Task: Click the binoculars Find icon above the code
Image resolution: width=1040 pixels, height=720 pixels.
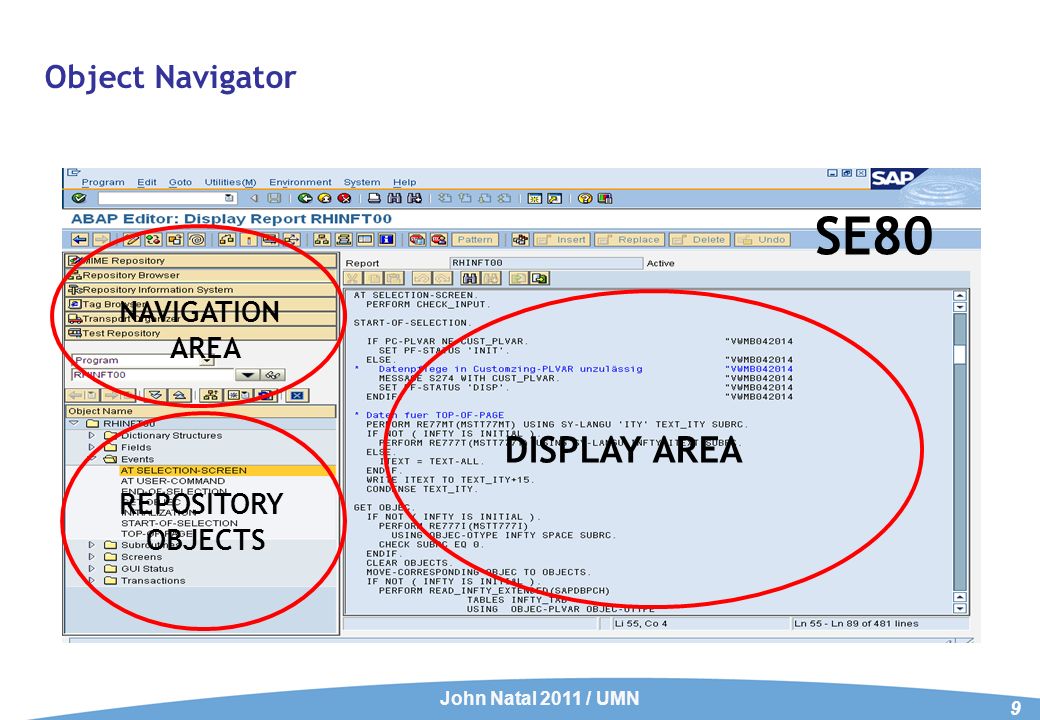Action: 470,278
